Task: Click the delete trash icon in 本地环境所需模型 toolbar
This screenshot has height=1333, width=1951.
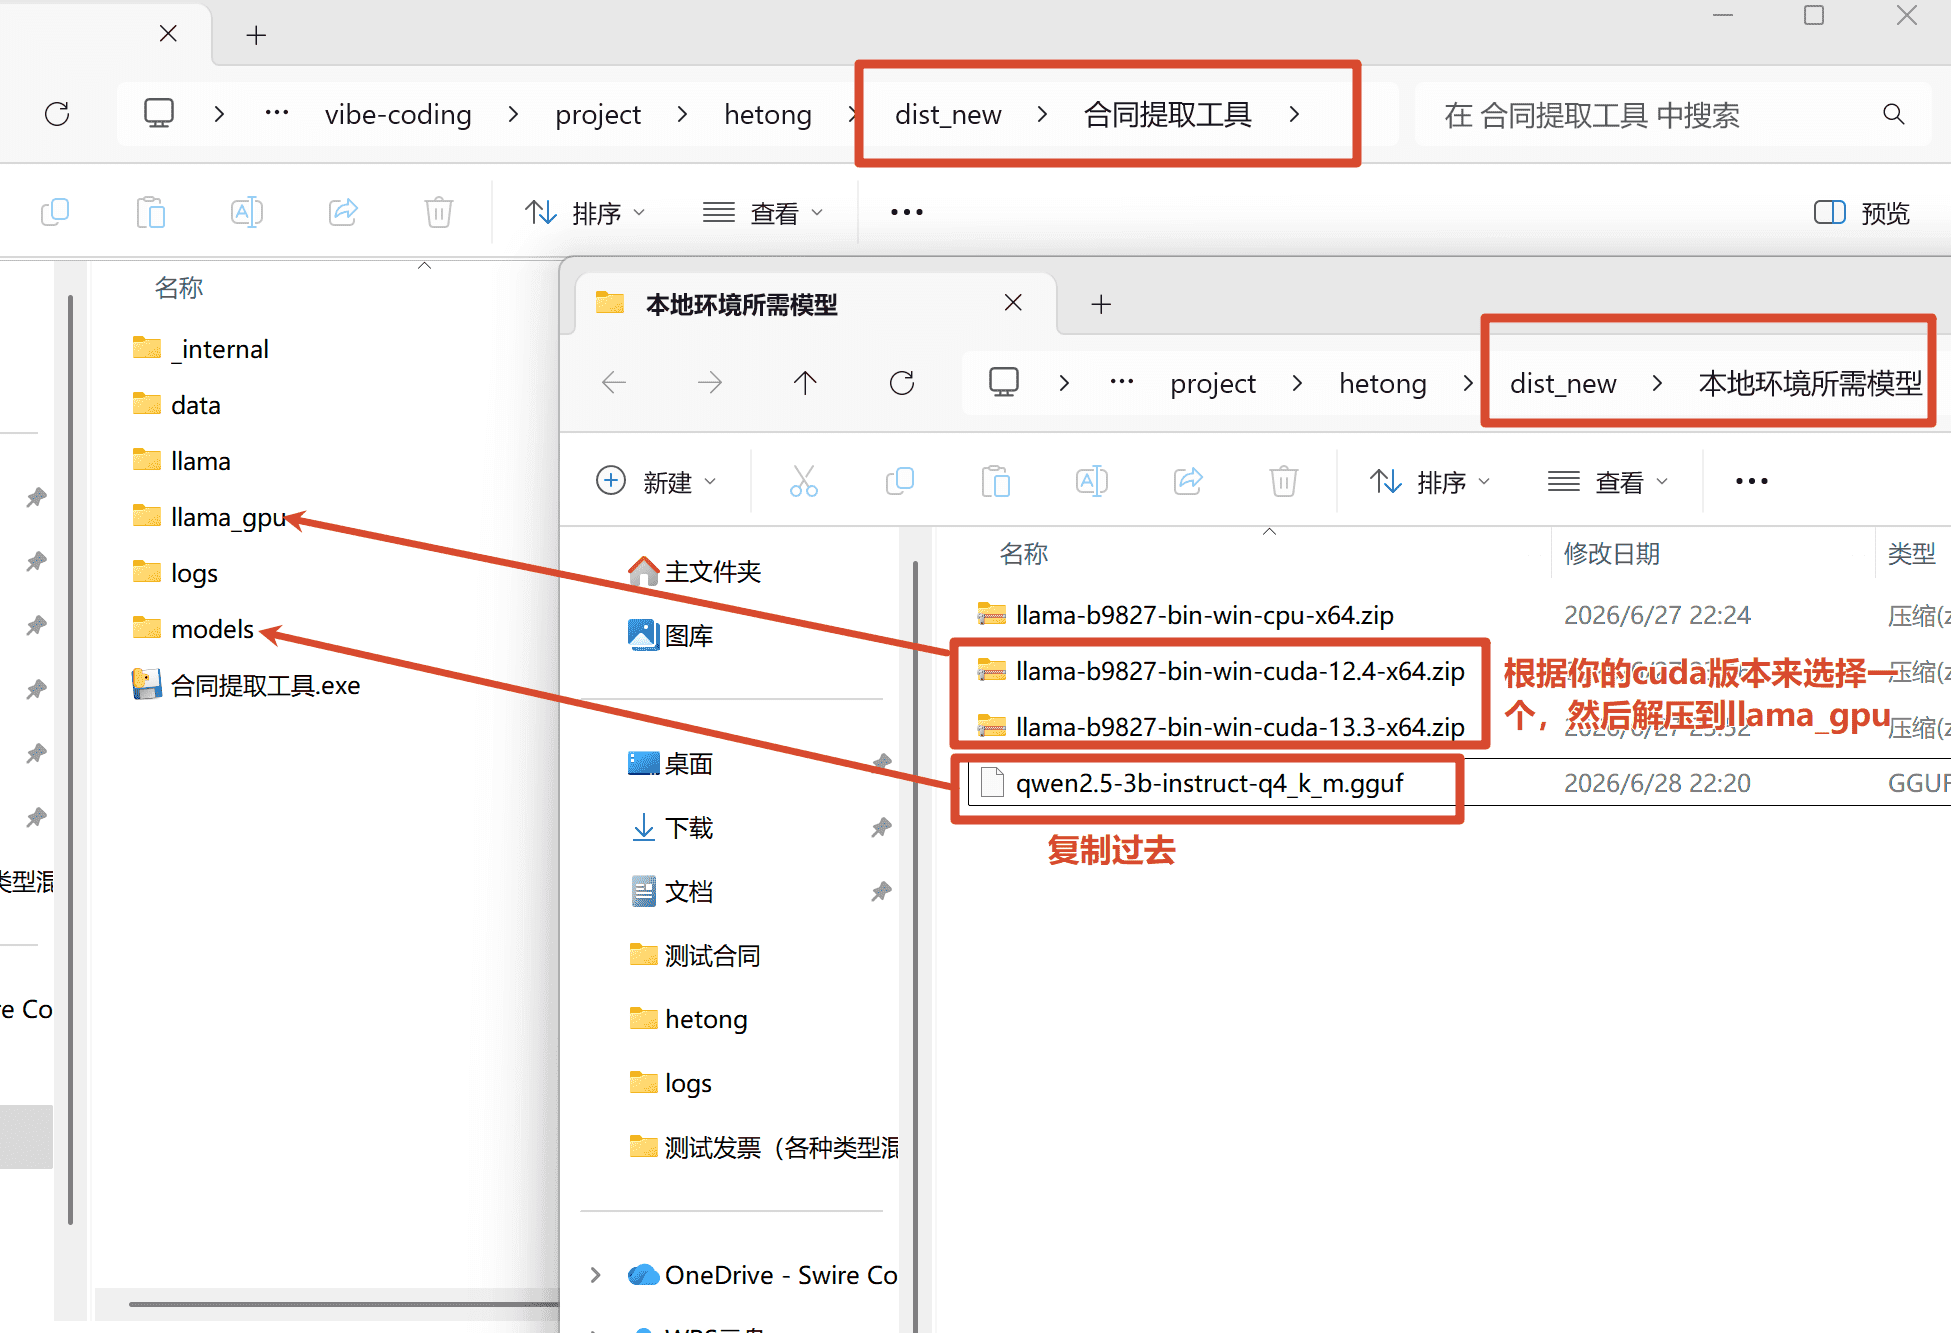Action: (1284, 481)
